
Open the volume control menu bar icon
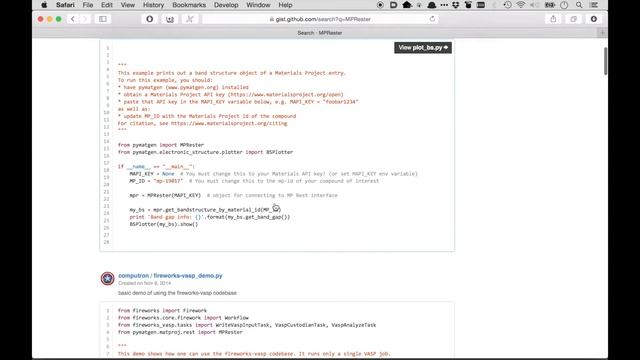point(534,5)
